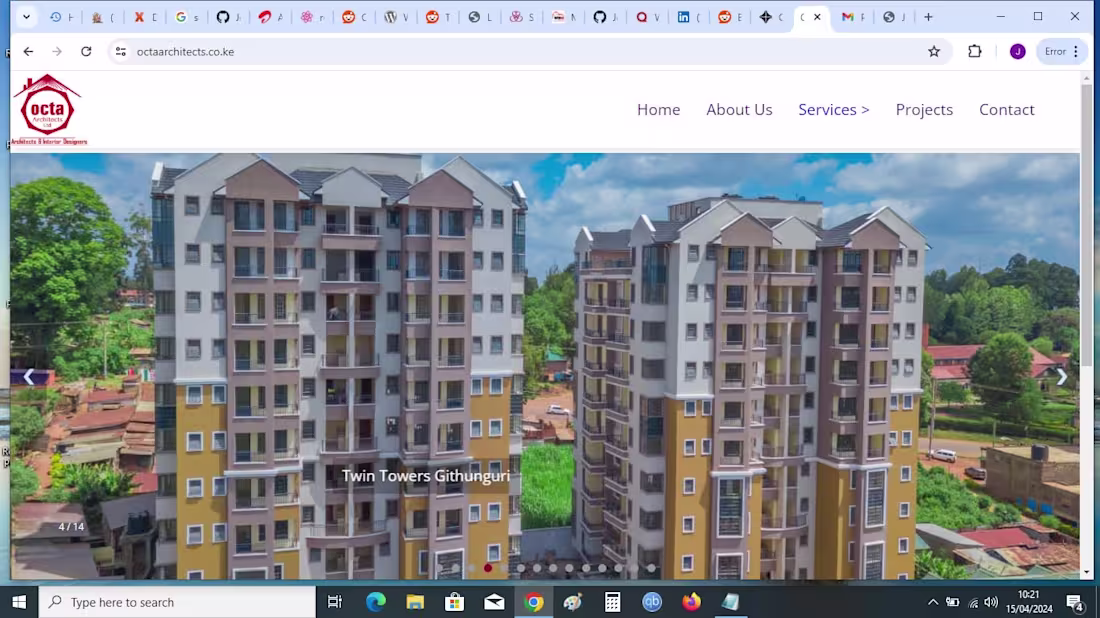Open the taskbar clock showing 10:21
Screen dimensions: 1100x618
pos(1029,602)
